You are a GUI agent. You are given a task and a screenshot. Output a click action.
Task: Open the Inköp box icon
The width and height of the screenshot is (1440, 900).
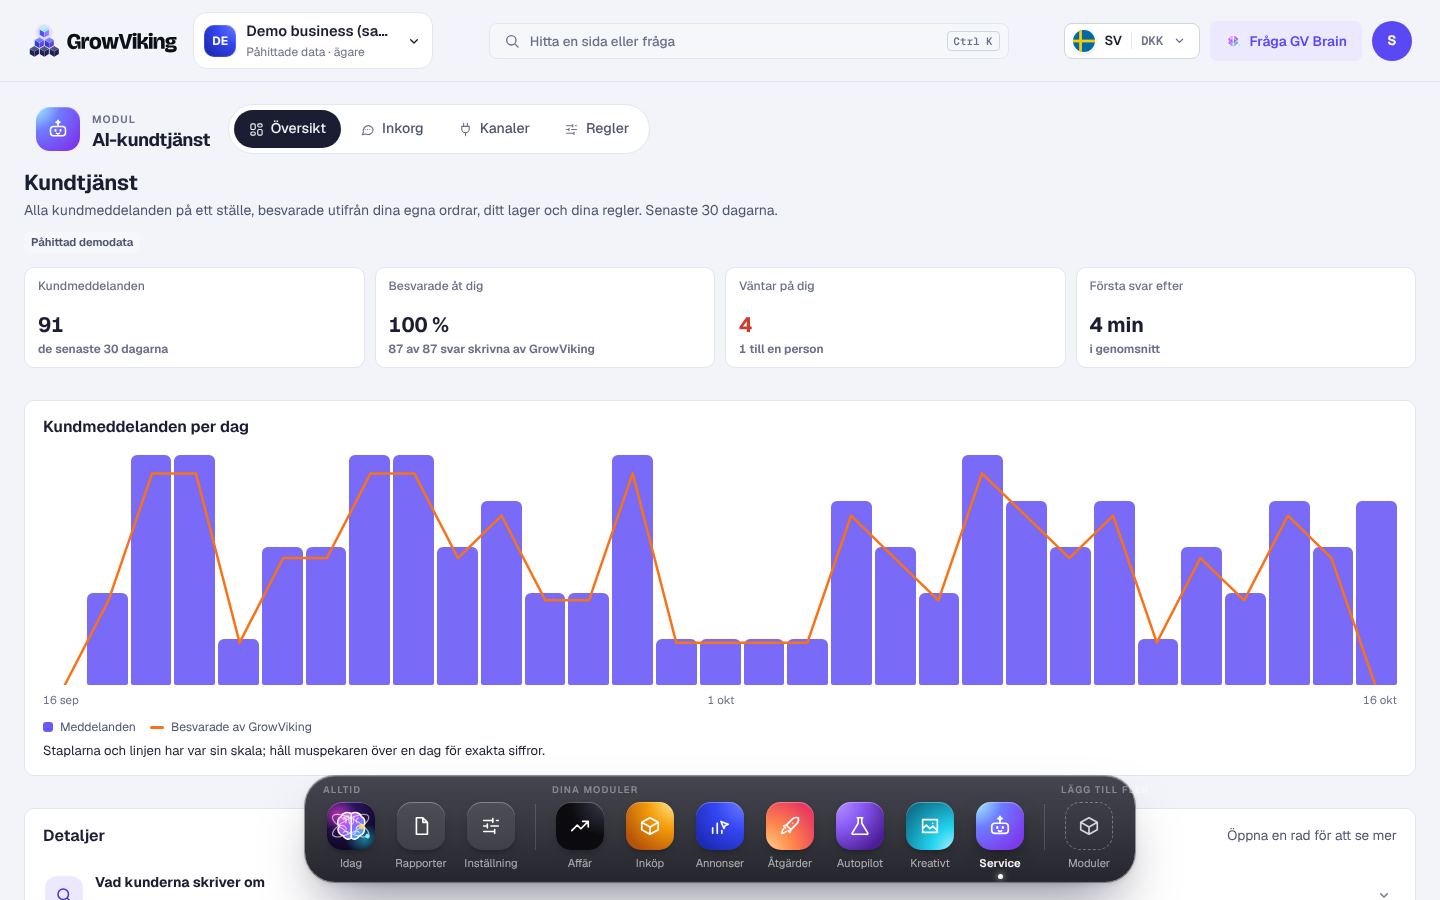coord(650,826)
